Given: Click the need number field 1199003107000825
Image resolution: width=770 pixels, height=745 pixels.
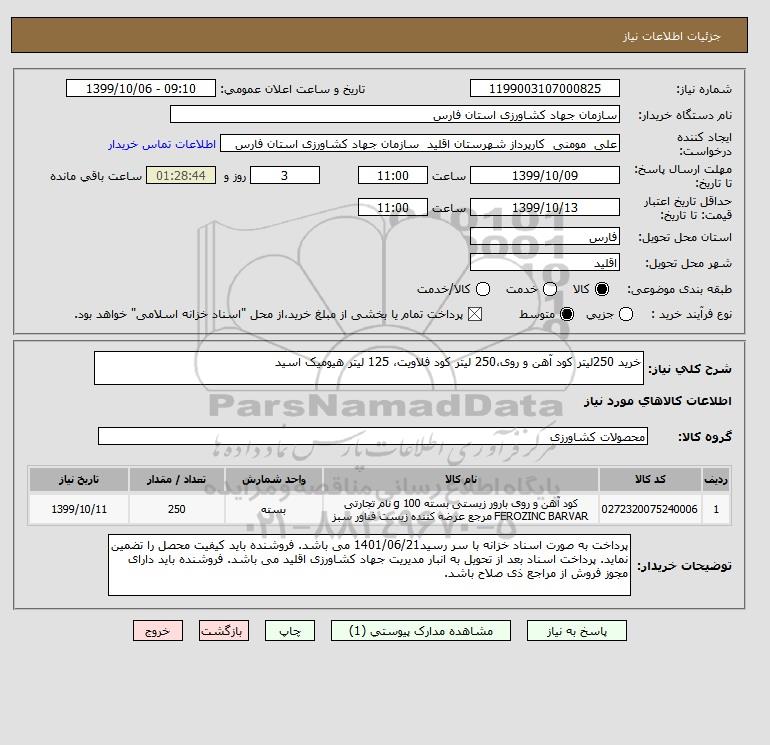Looking at the screenshot, I should 545,88.
